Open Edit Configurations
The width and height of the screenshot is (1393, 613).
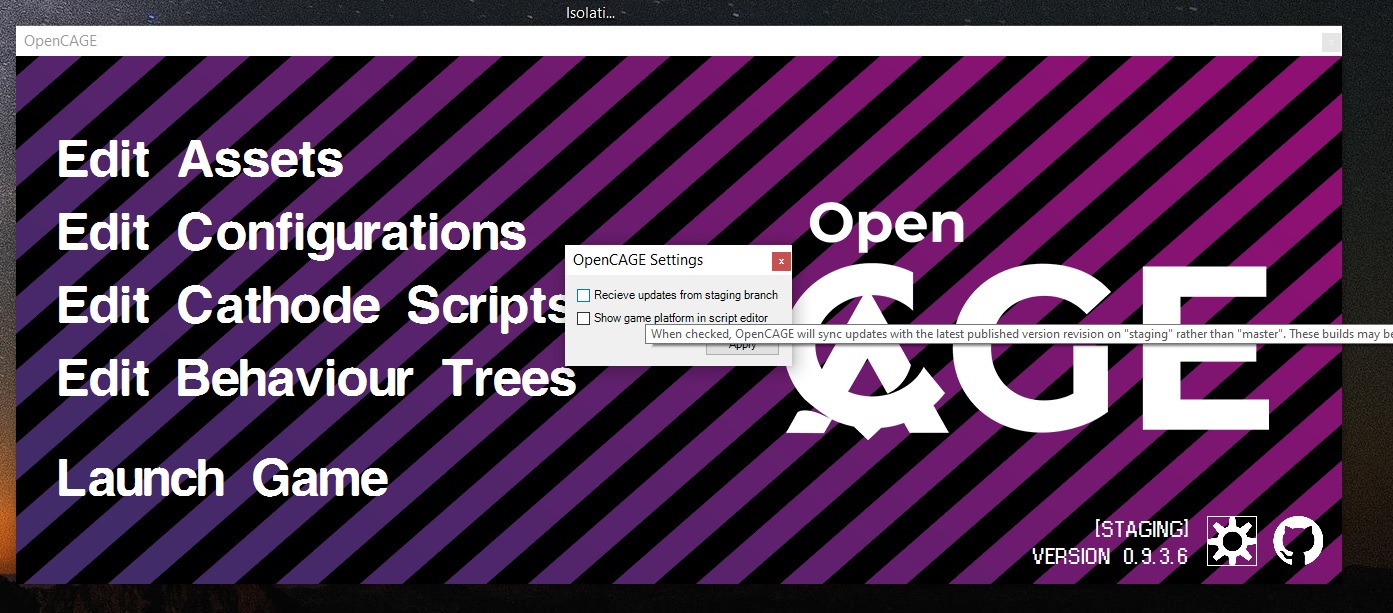291,232
